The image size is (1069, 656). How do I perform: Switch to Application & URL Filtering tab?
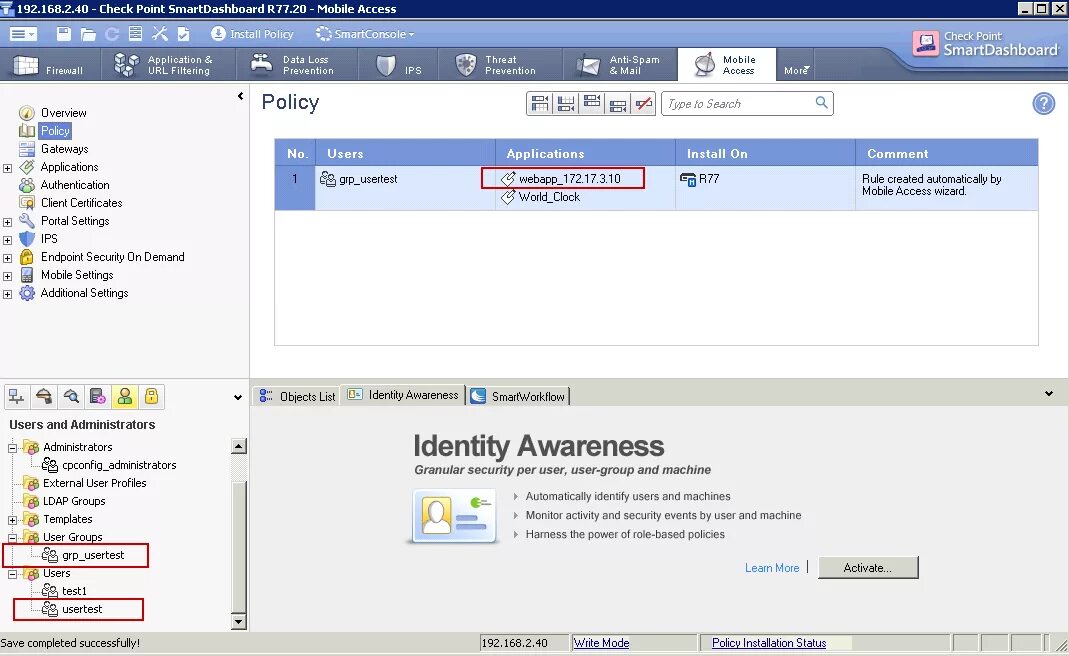168,65
